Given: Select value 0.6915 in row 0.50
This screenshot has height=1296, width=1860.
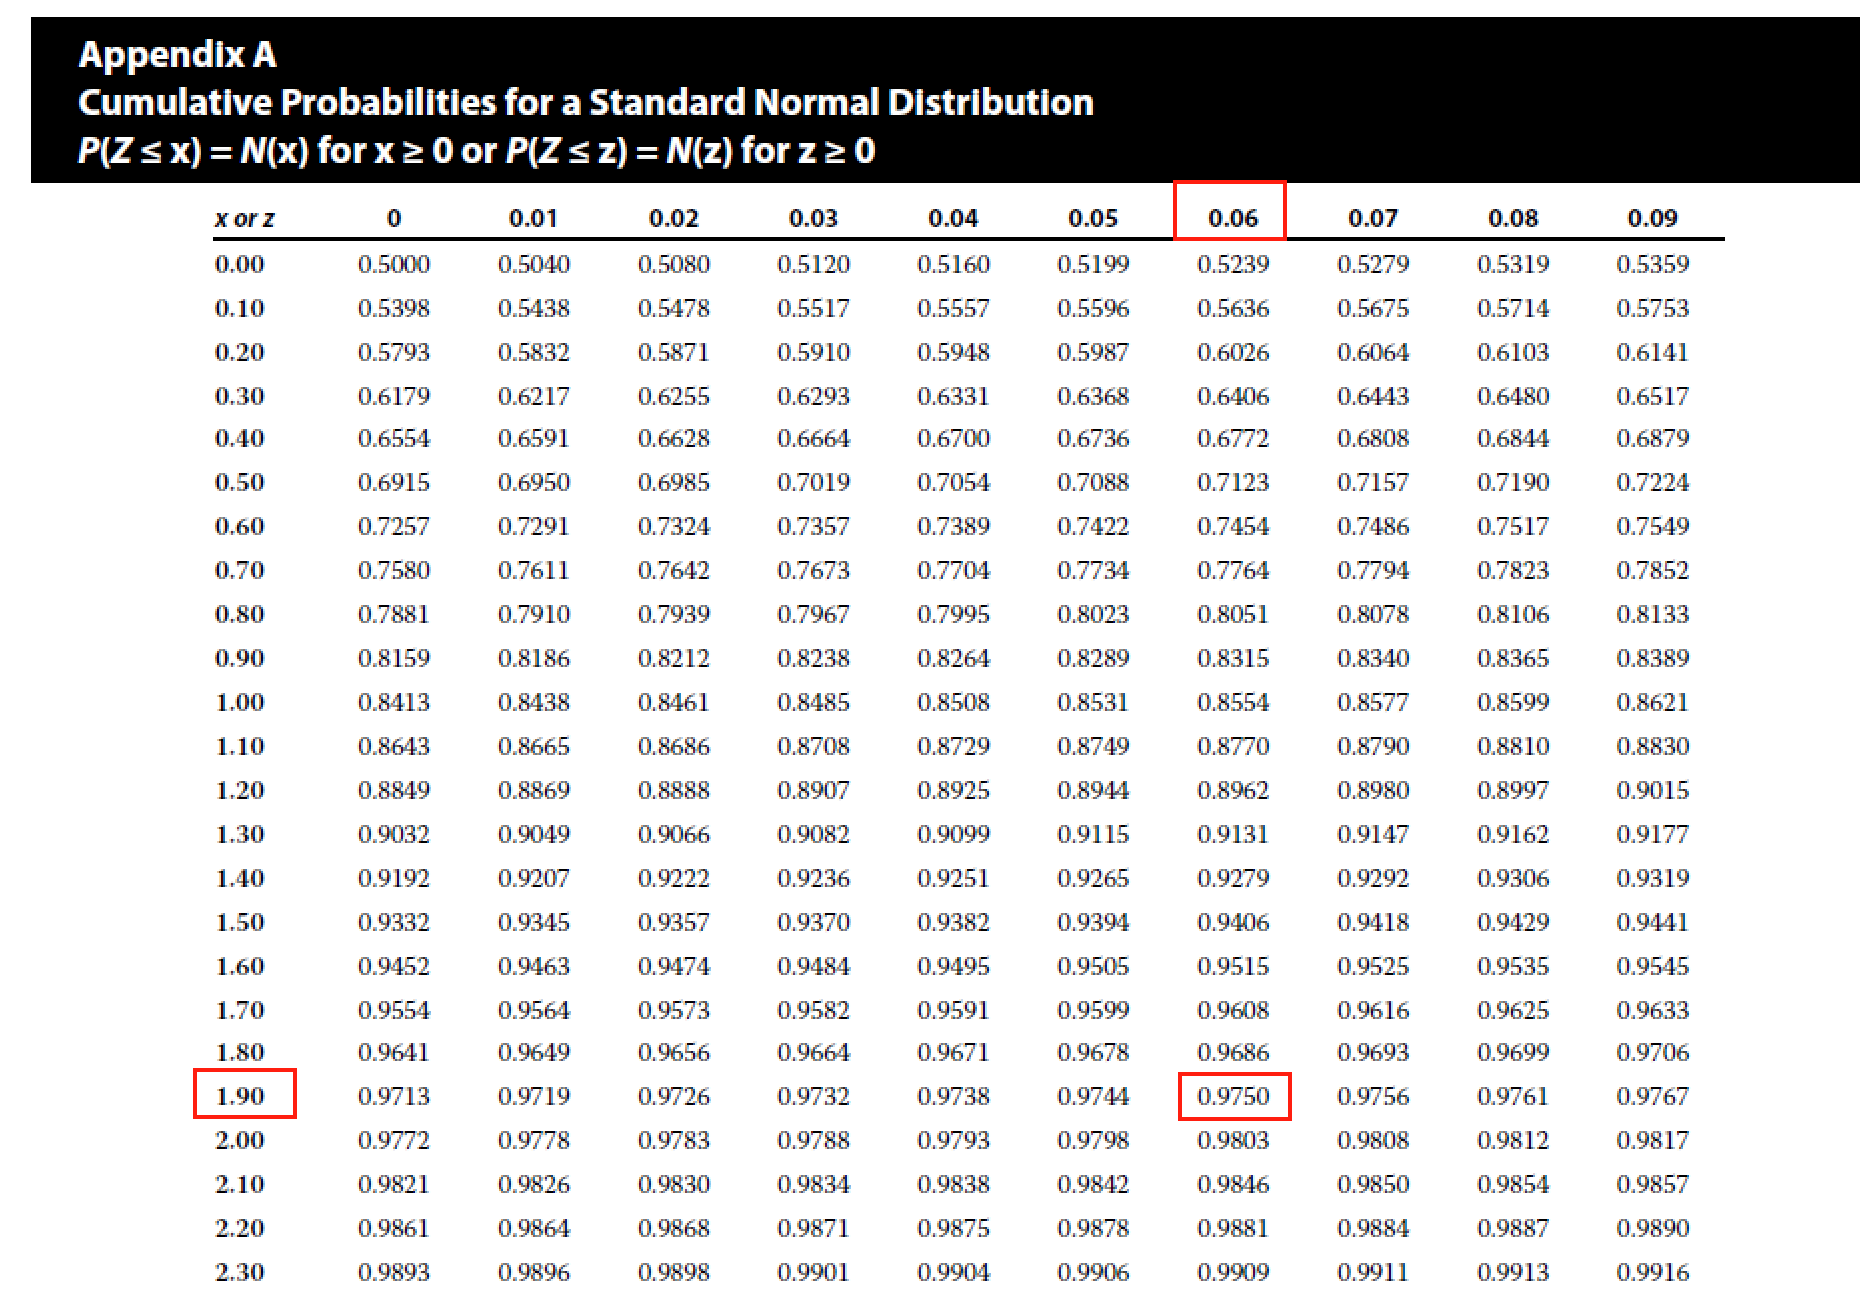Looking at the screenshot, I should [x=394, y=482].
